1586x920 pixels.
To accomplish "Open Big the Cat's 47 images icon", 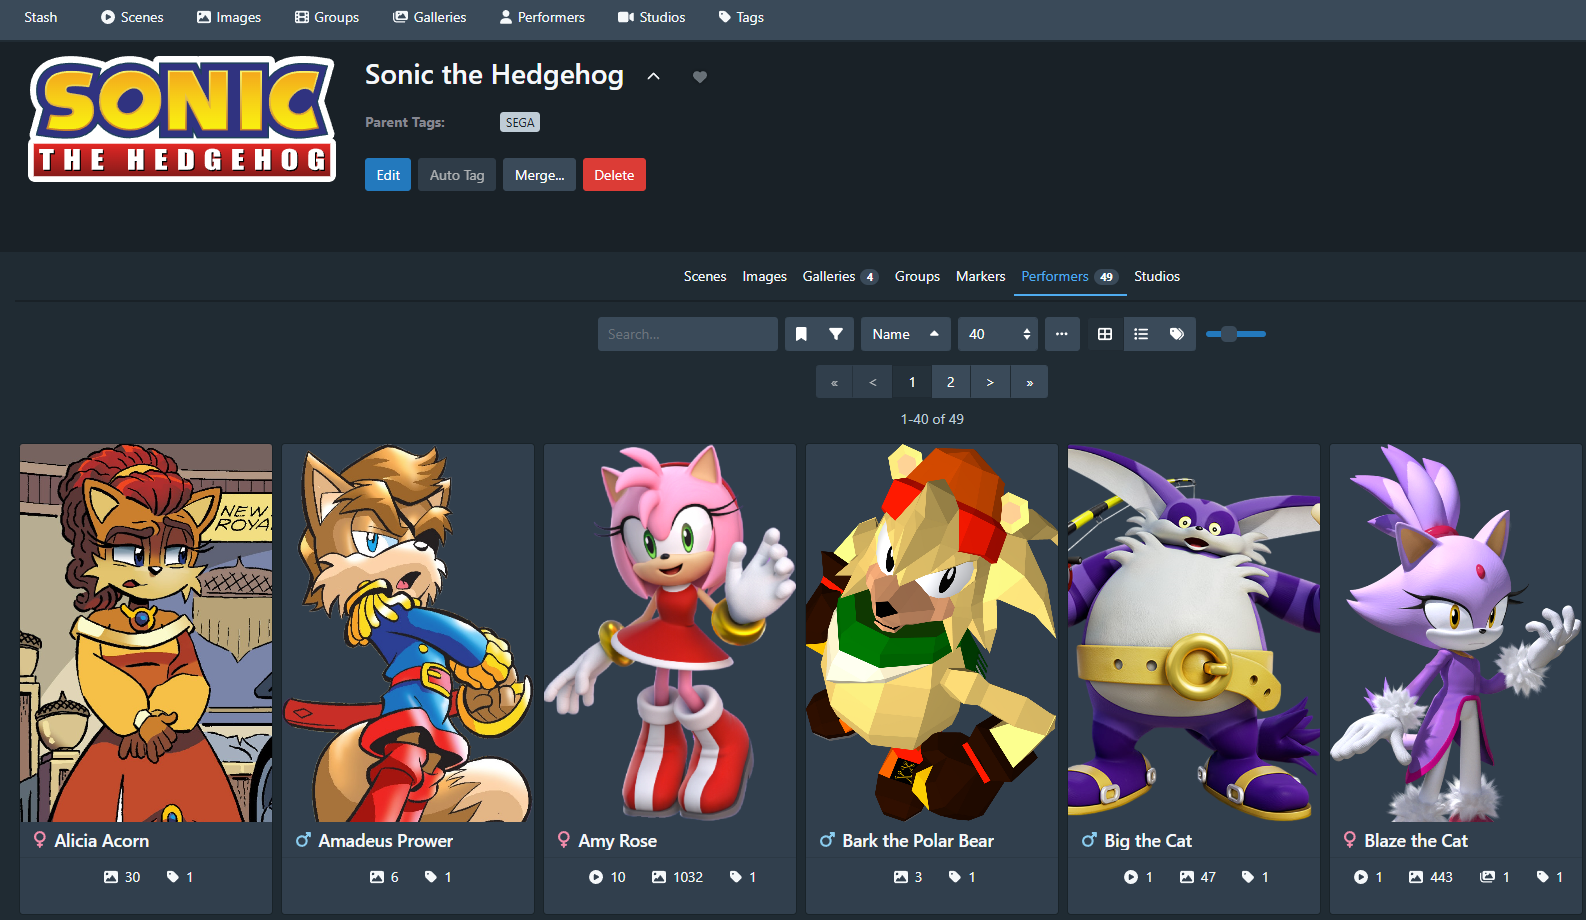I will (1197, 877).
